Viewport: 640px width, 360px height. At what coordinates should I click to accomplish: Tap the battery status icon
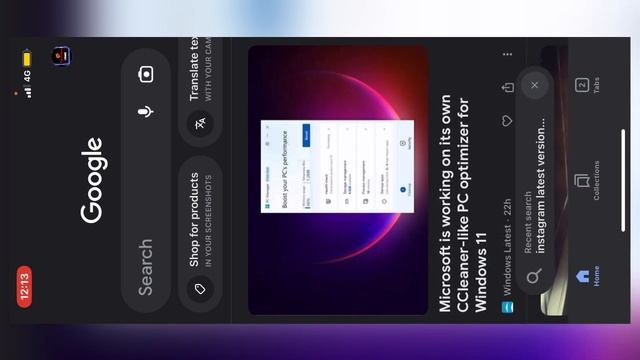coord(27,58)
